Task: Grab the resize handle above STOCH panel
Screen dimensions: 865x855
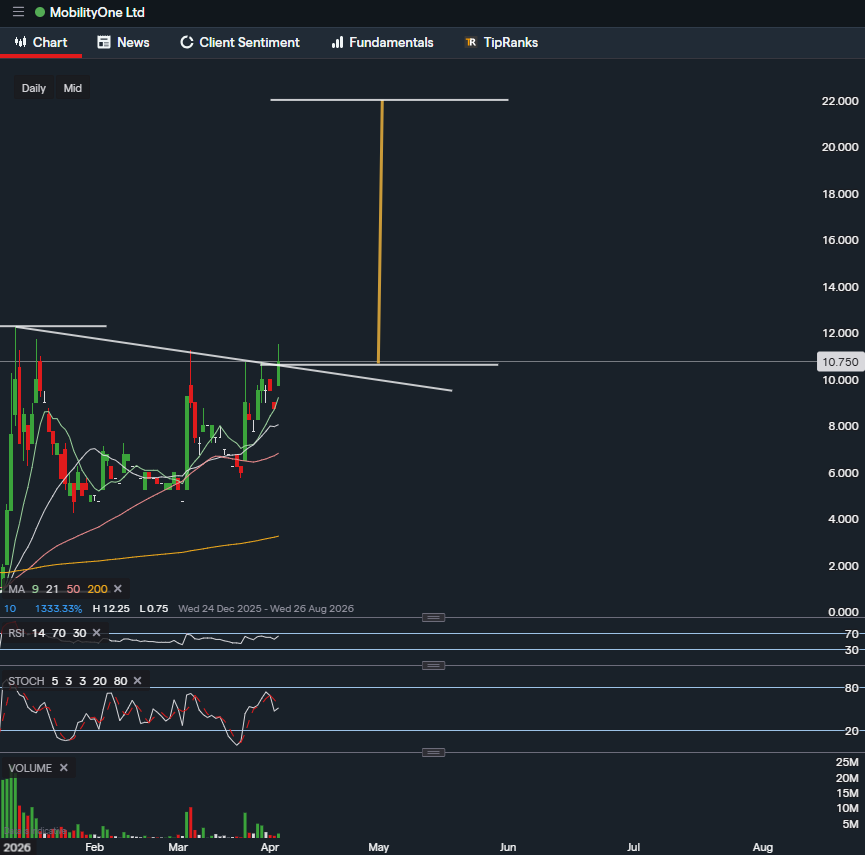Action: click(433, 665)
